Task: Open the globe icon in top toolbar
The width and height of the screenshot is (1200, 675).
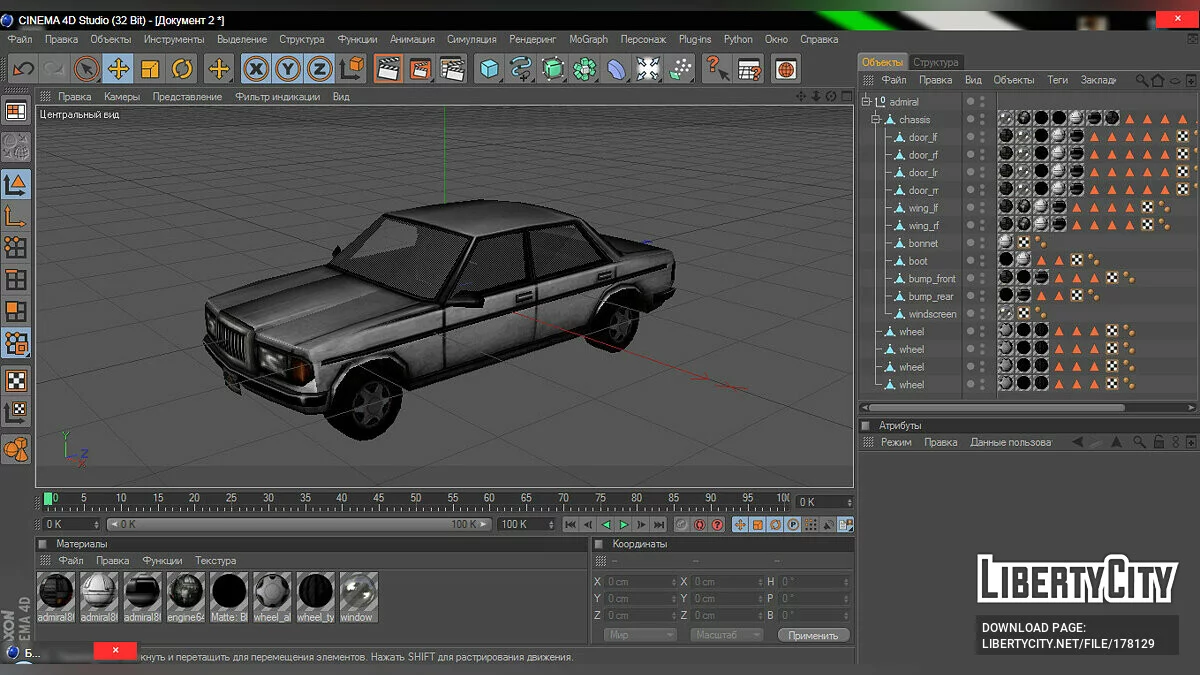Action: (786, 69)
